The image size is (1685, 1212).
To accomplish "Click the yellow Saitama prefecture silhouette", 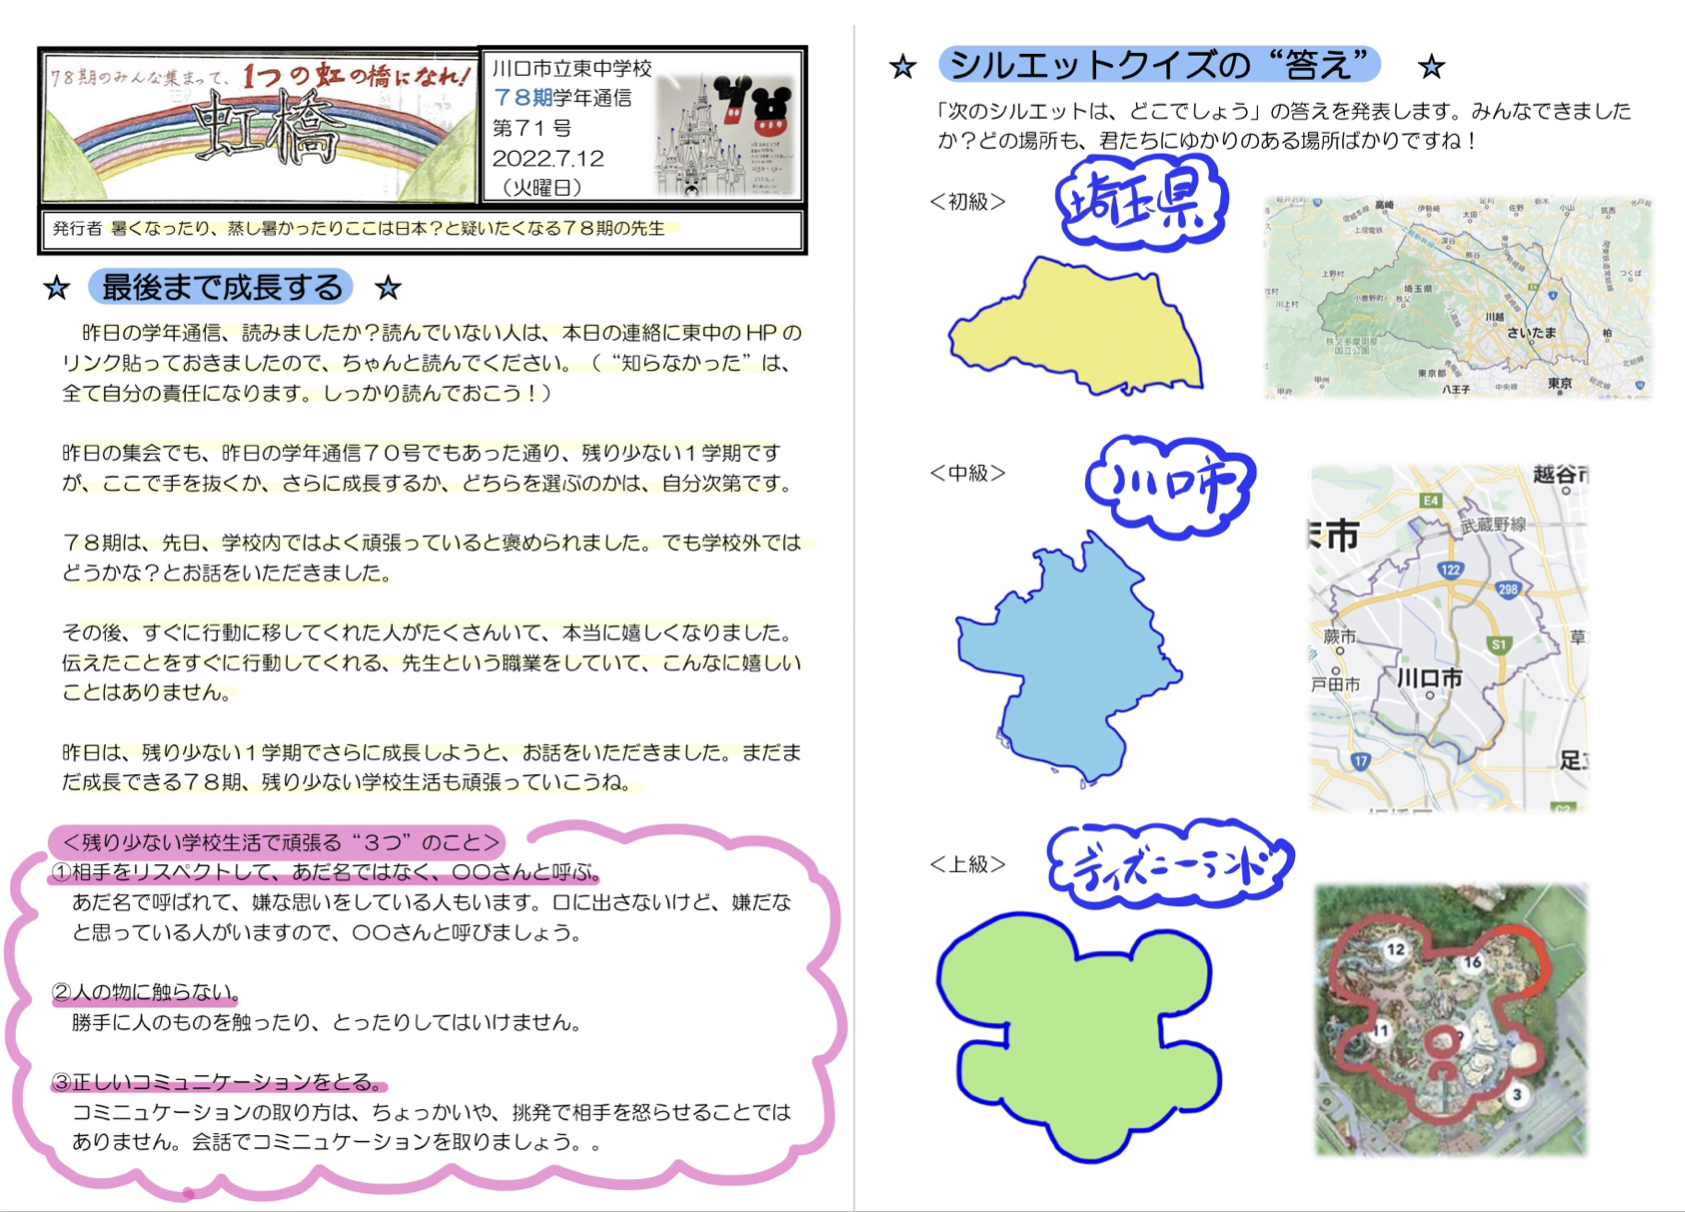I will tap(1075, 326).
